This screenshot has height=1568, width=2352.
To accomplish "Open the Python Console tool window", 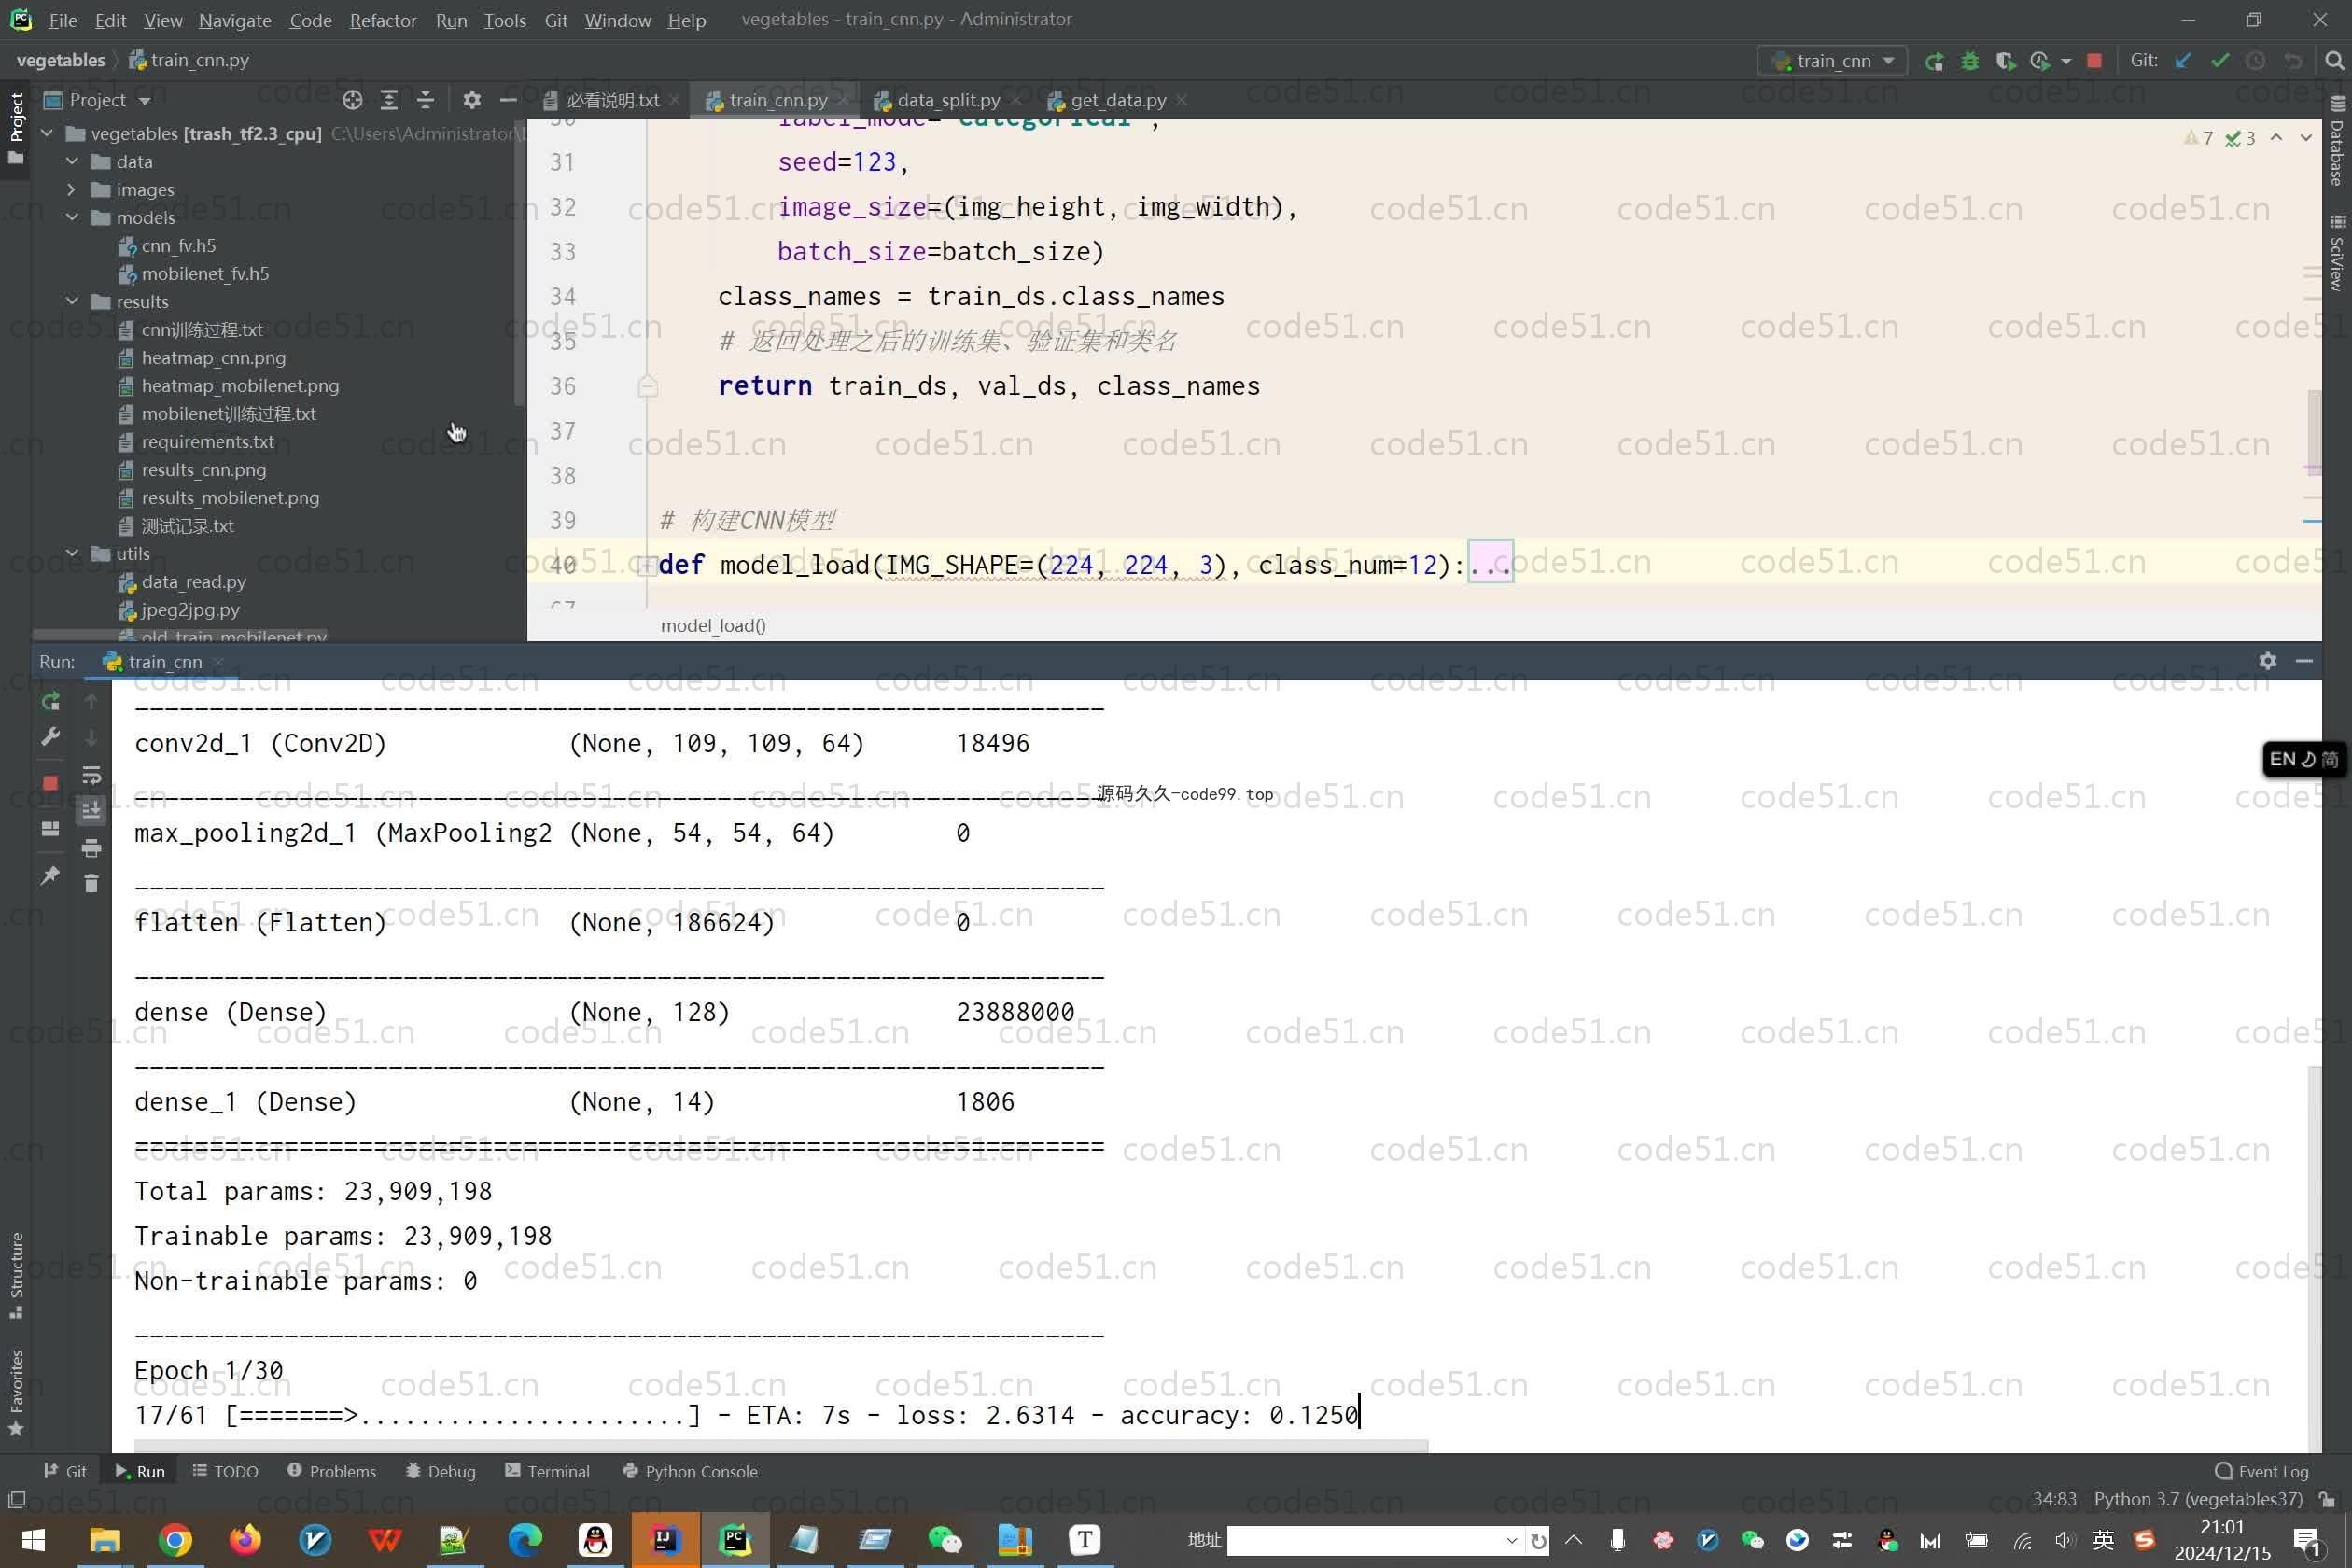I will (x=690, y=1471).
